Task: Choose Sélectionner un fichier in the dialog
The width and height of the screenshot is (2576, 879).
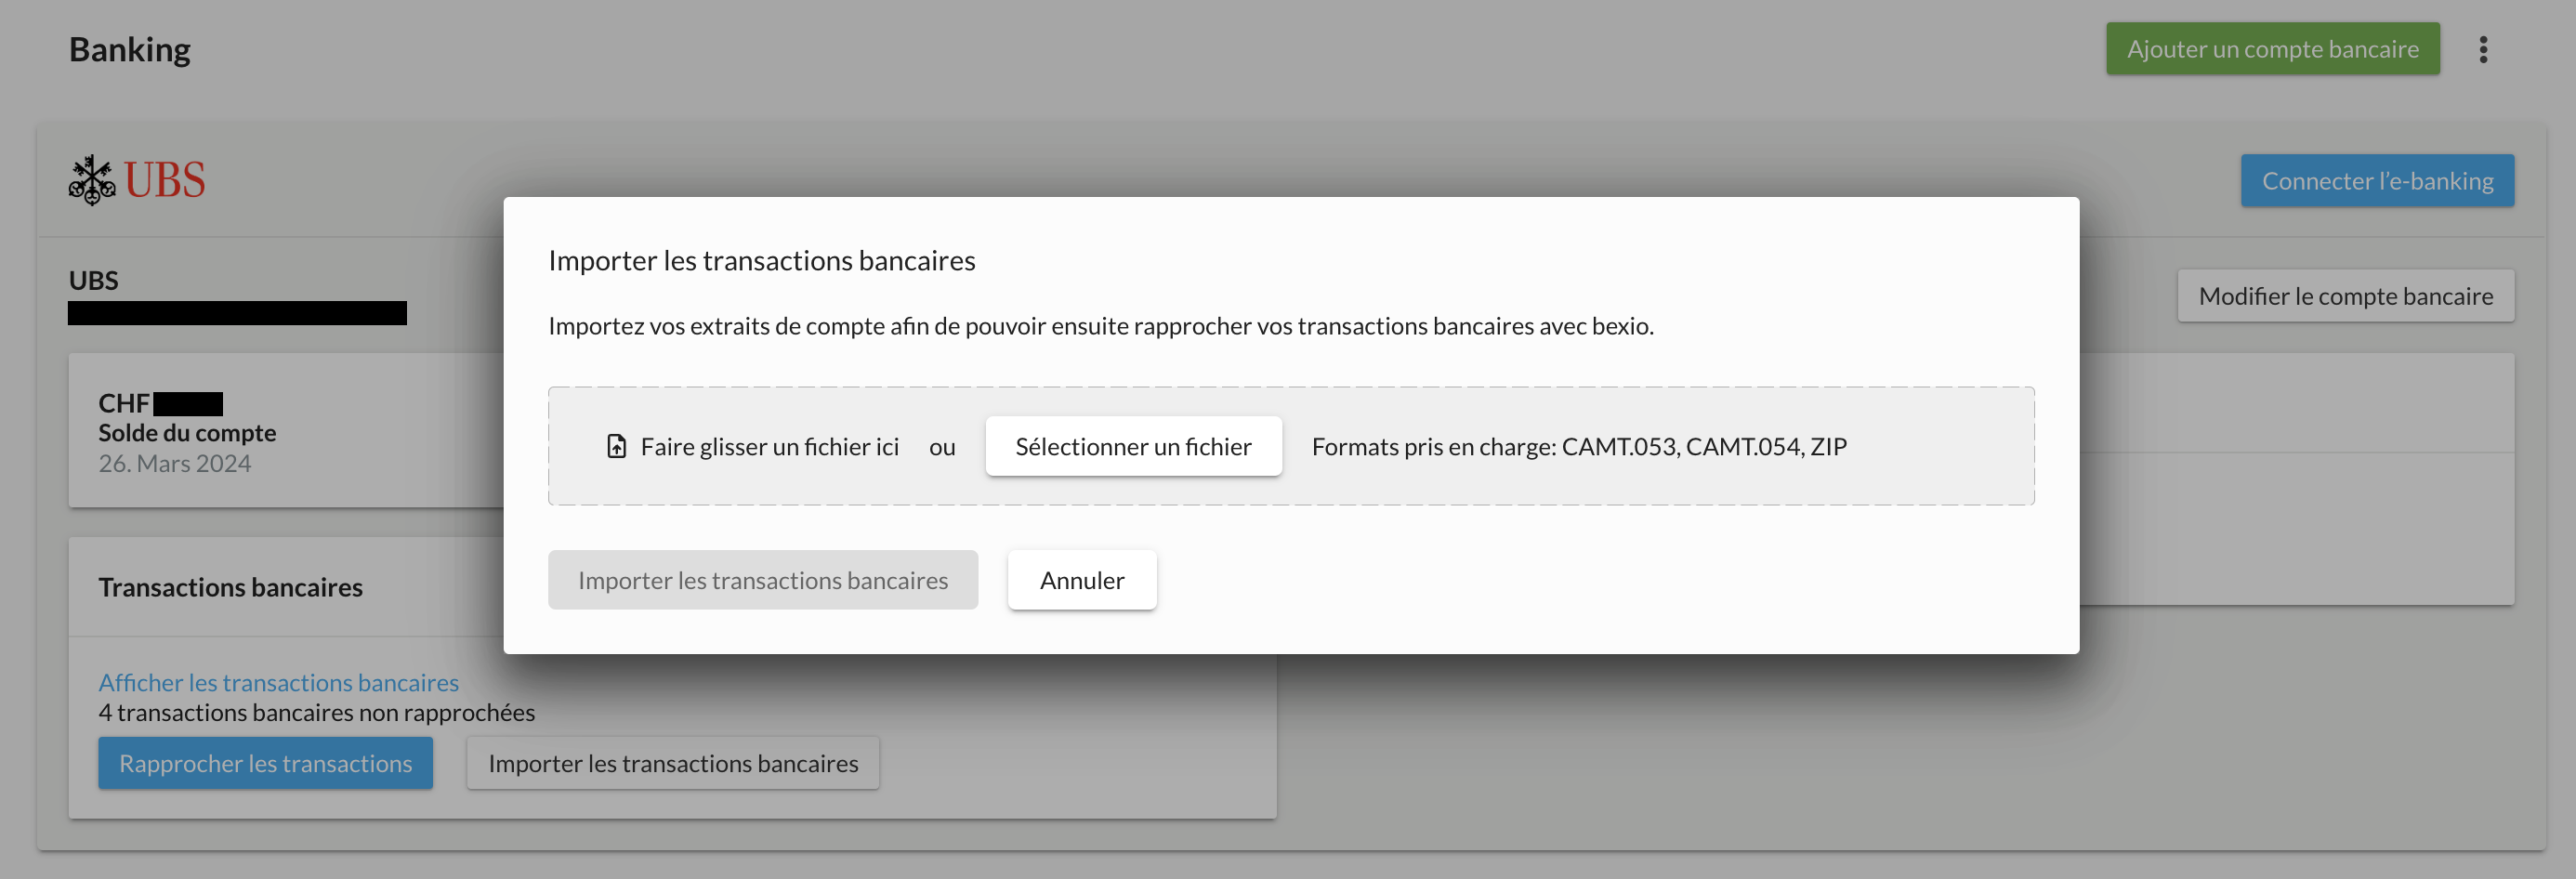Action: (x=1133, y=446)
